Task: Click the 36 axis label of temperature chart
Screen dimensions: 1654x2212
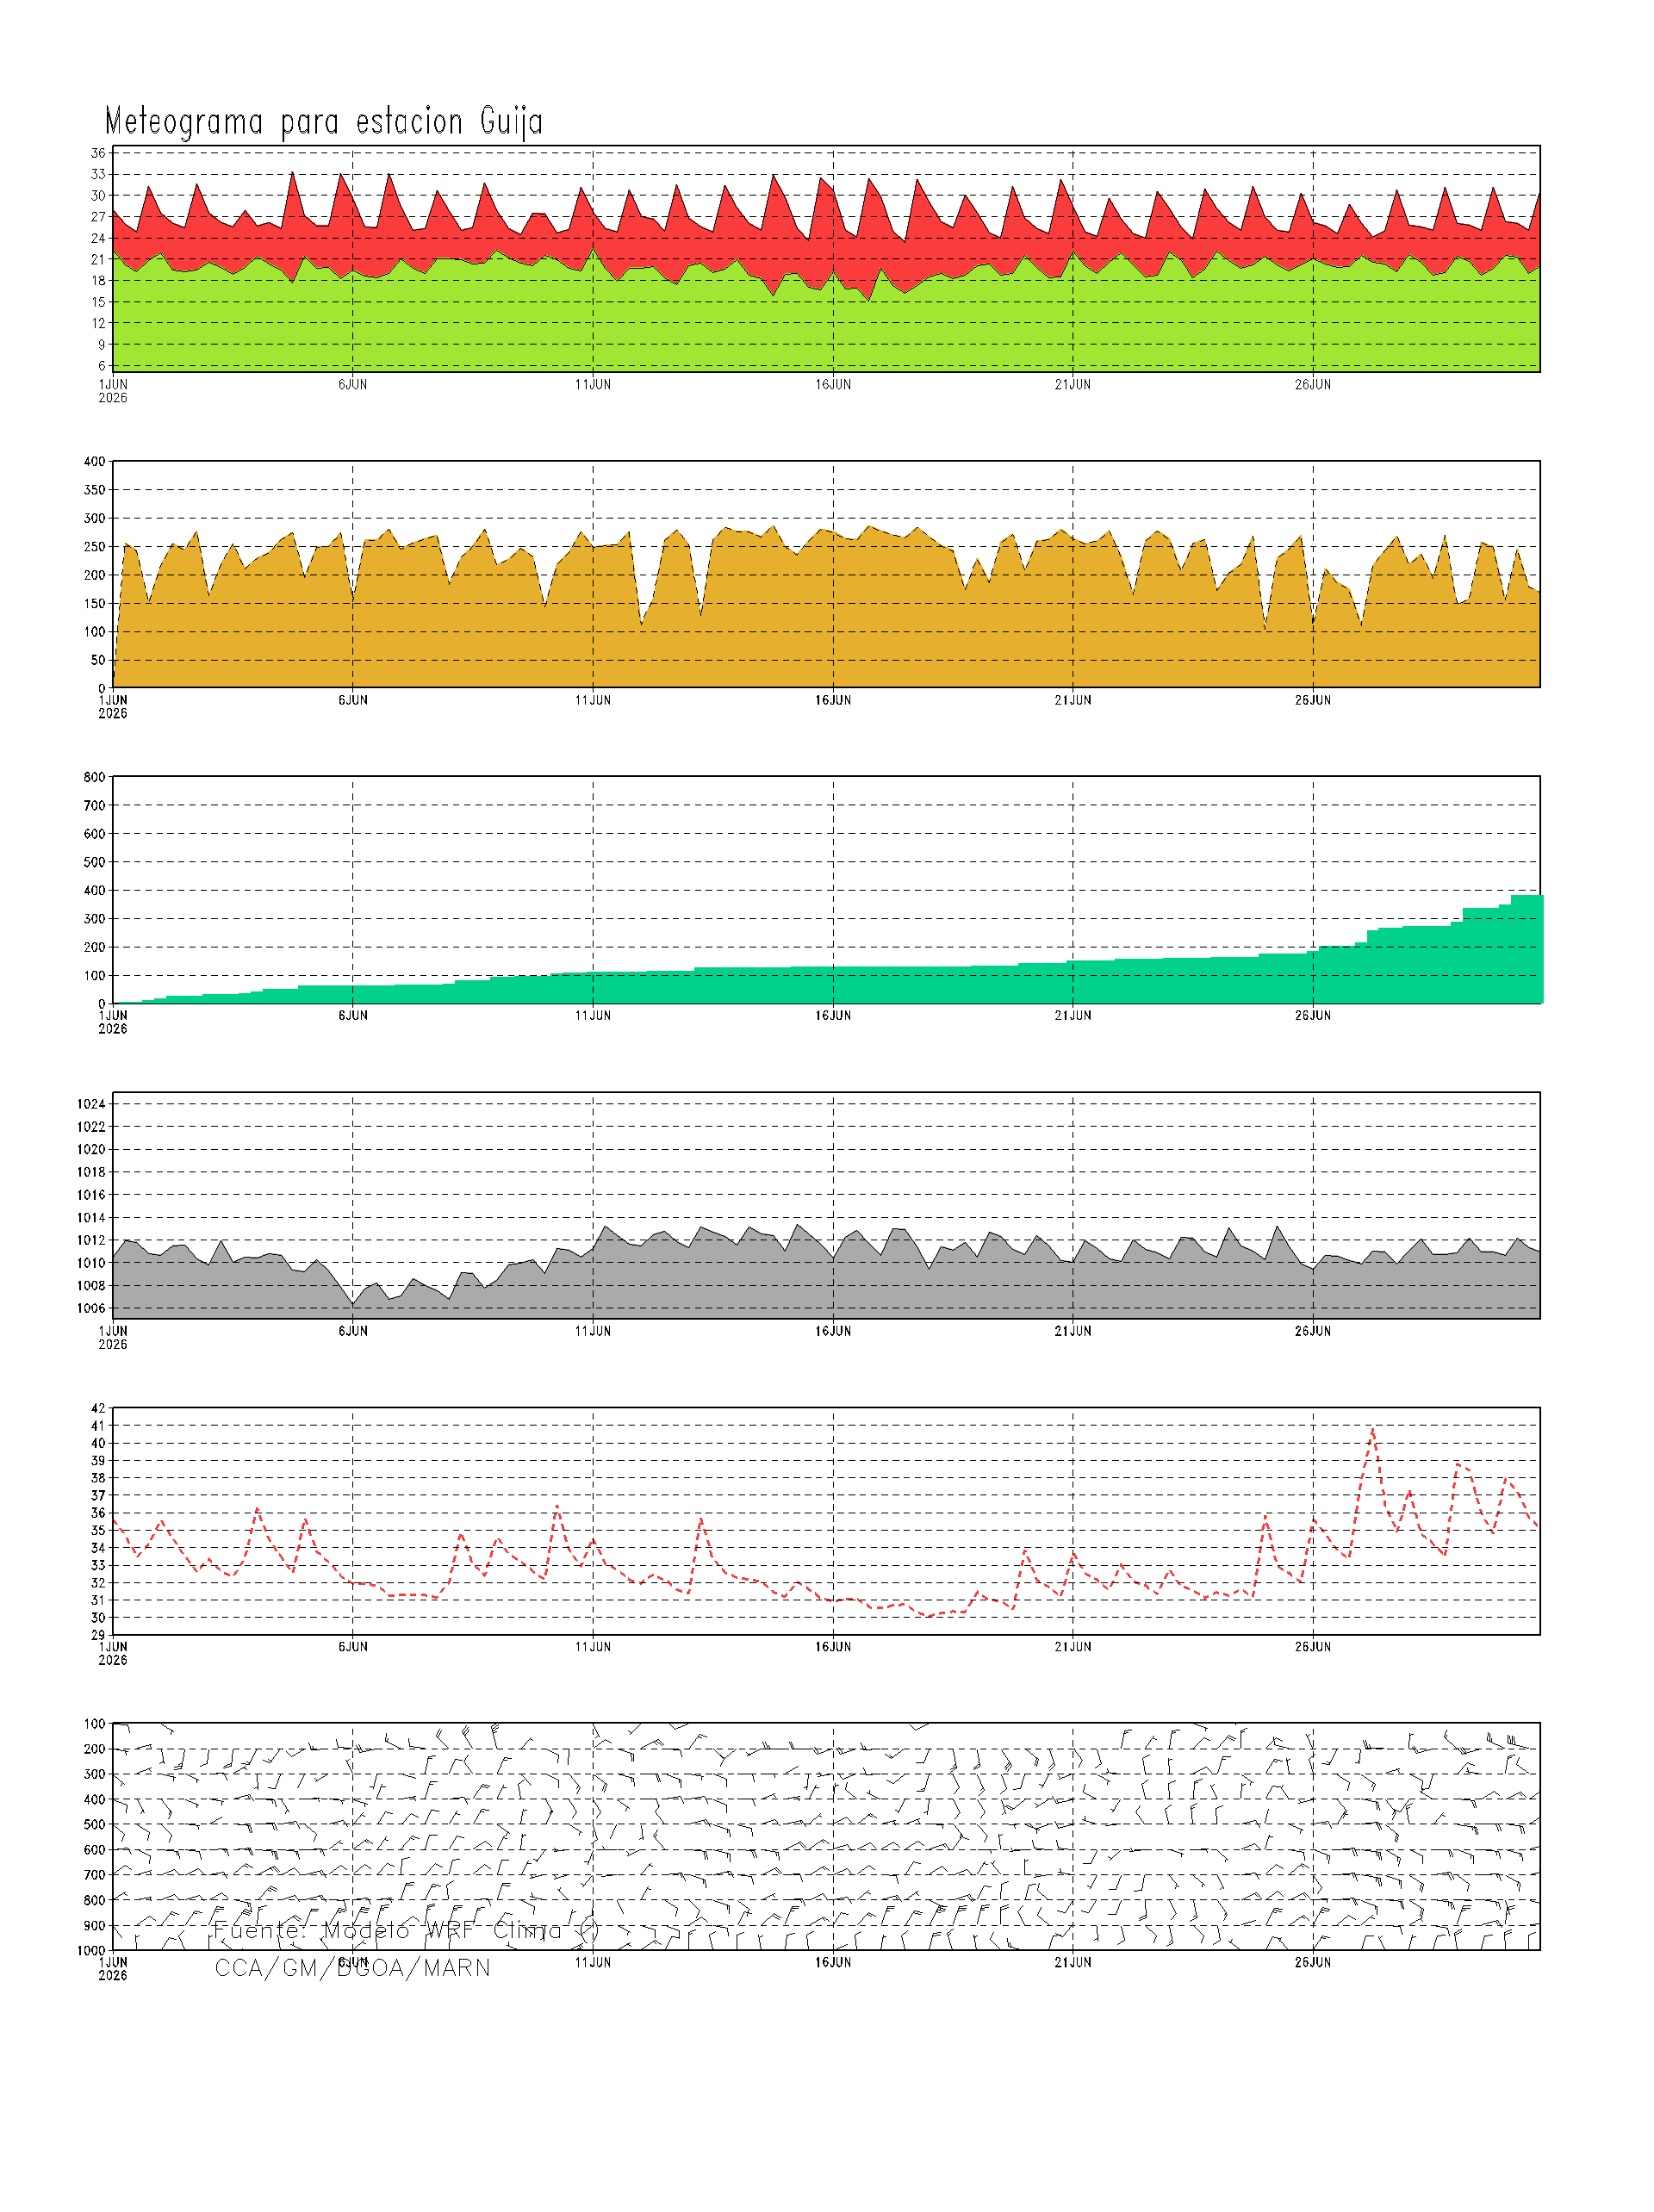Action: pyautogui.click(x=98, y=153)
